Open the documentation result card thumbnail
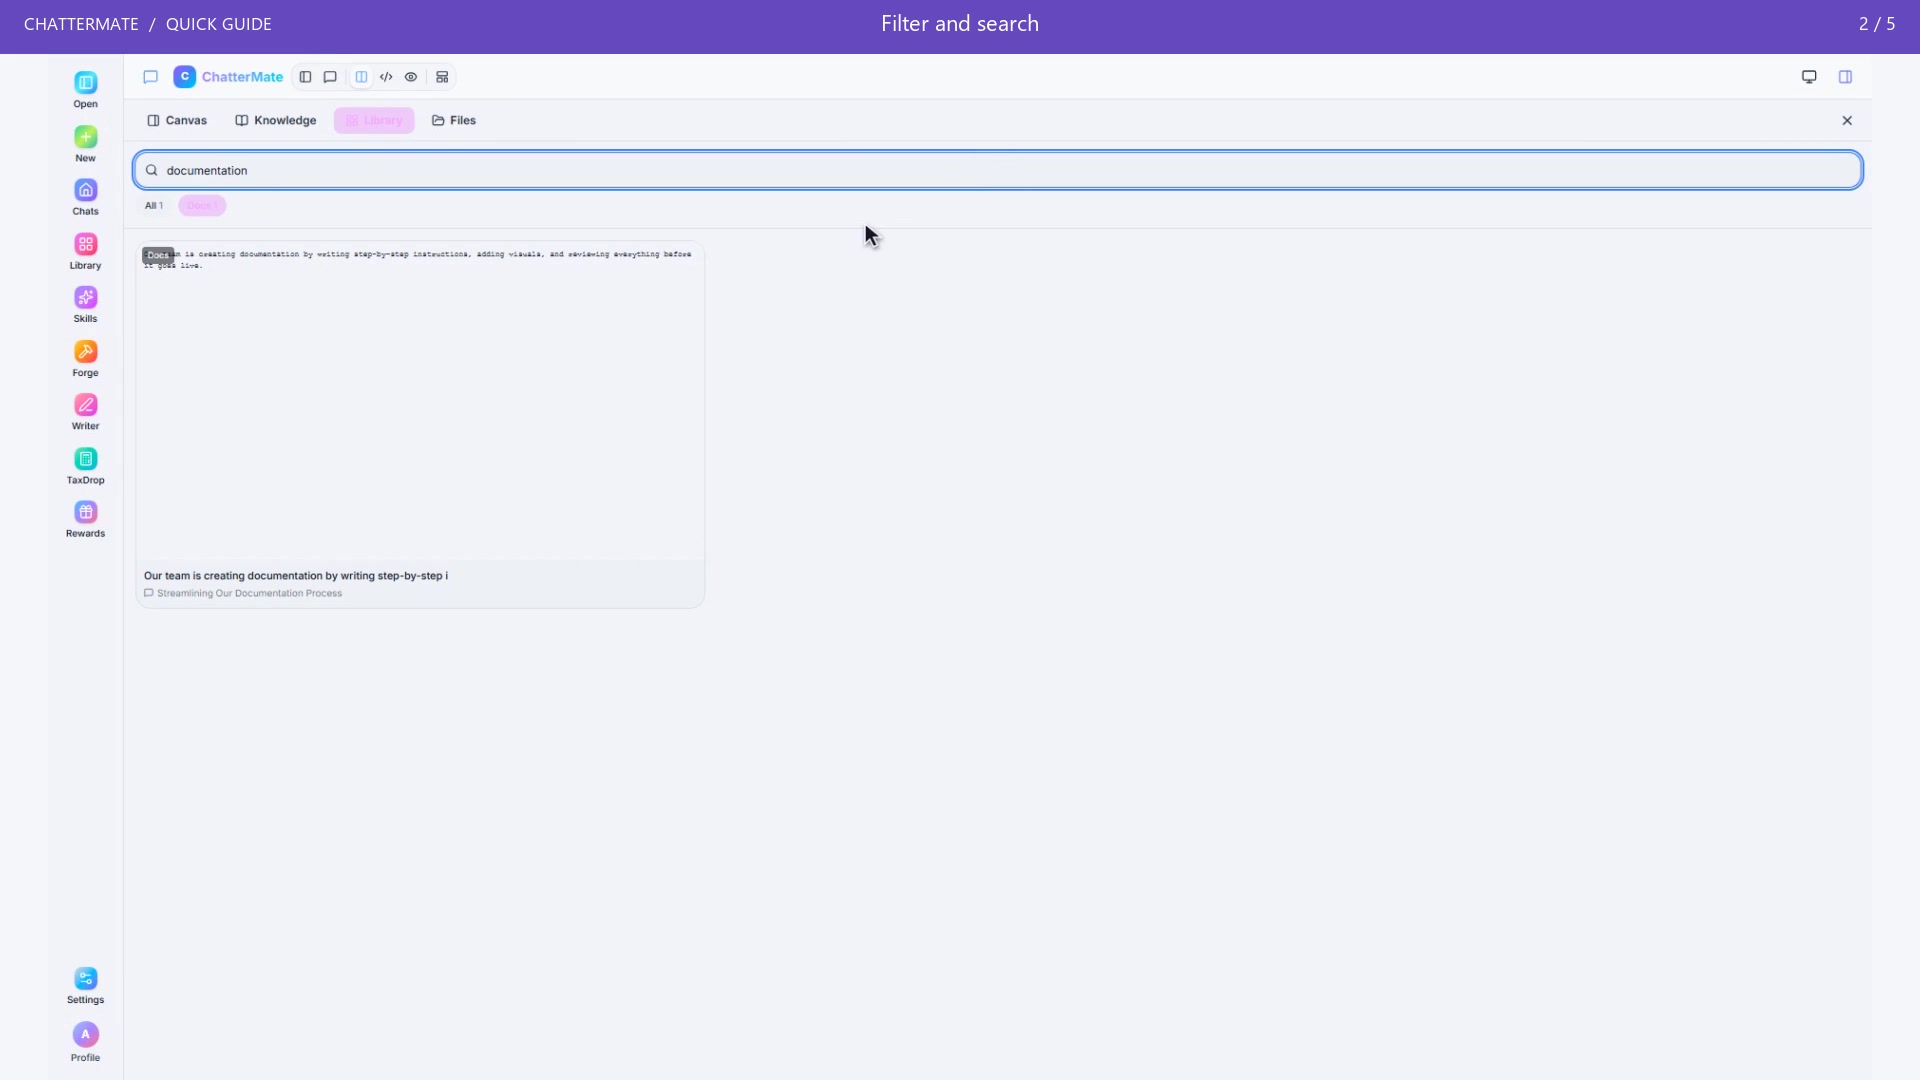This screenshot has width=1920, height=1080. click(420, 400)
